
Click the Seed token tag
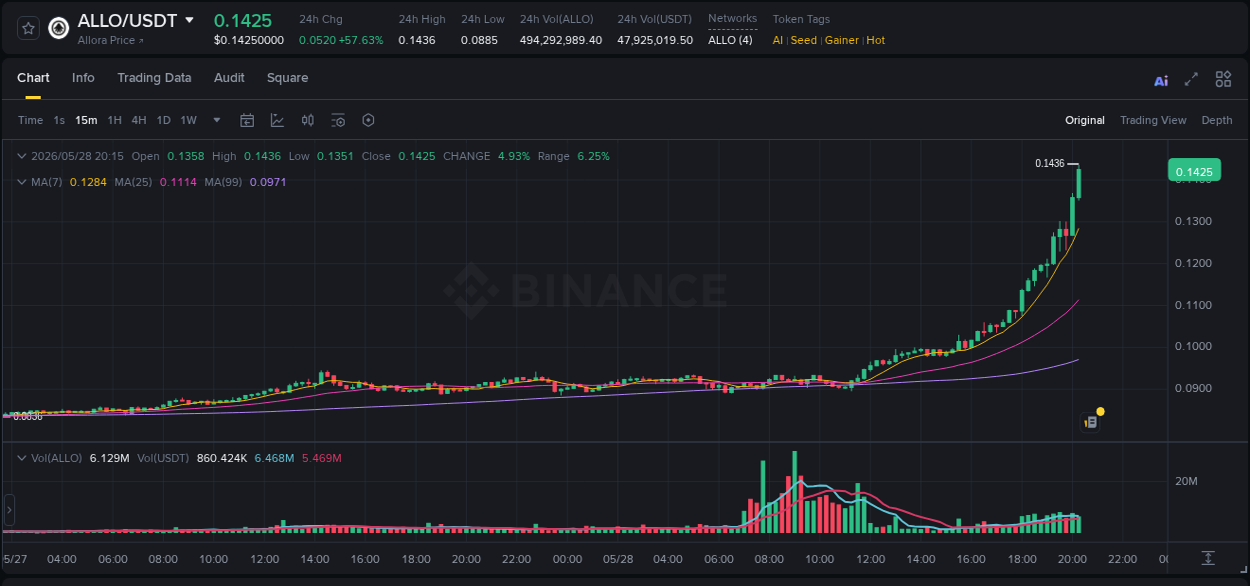(804, 40)
